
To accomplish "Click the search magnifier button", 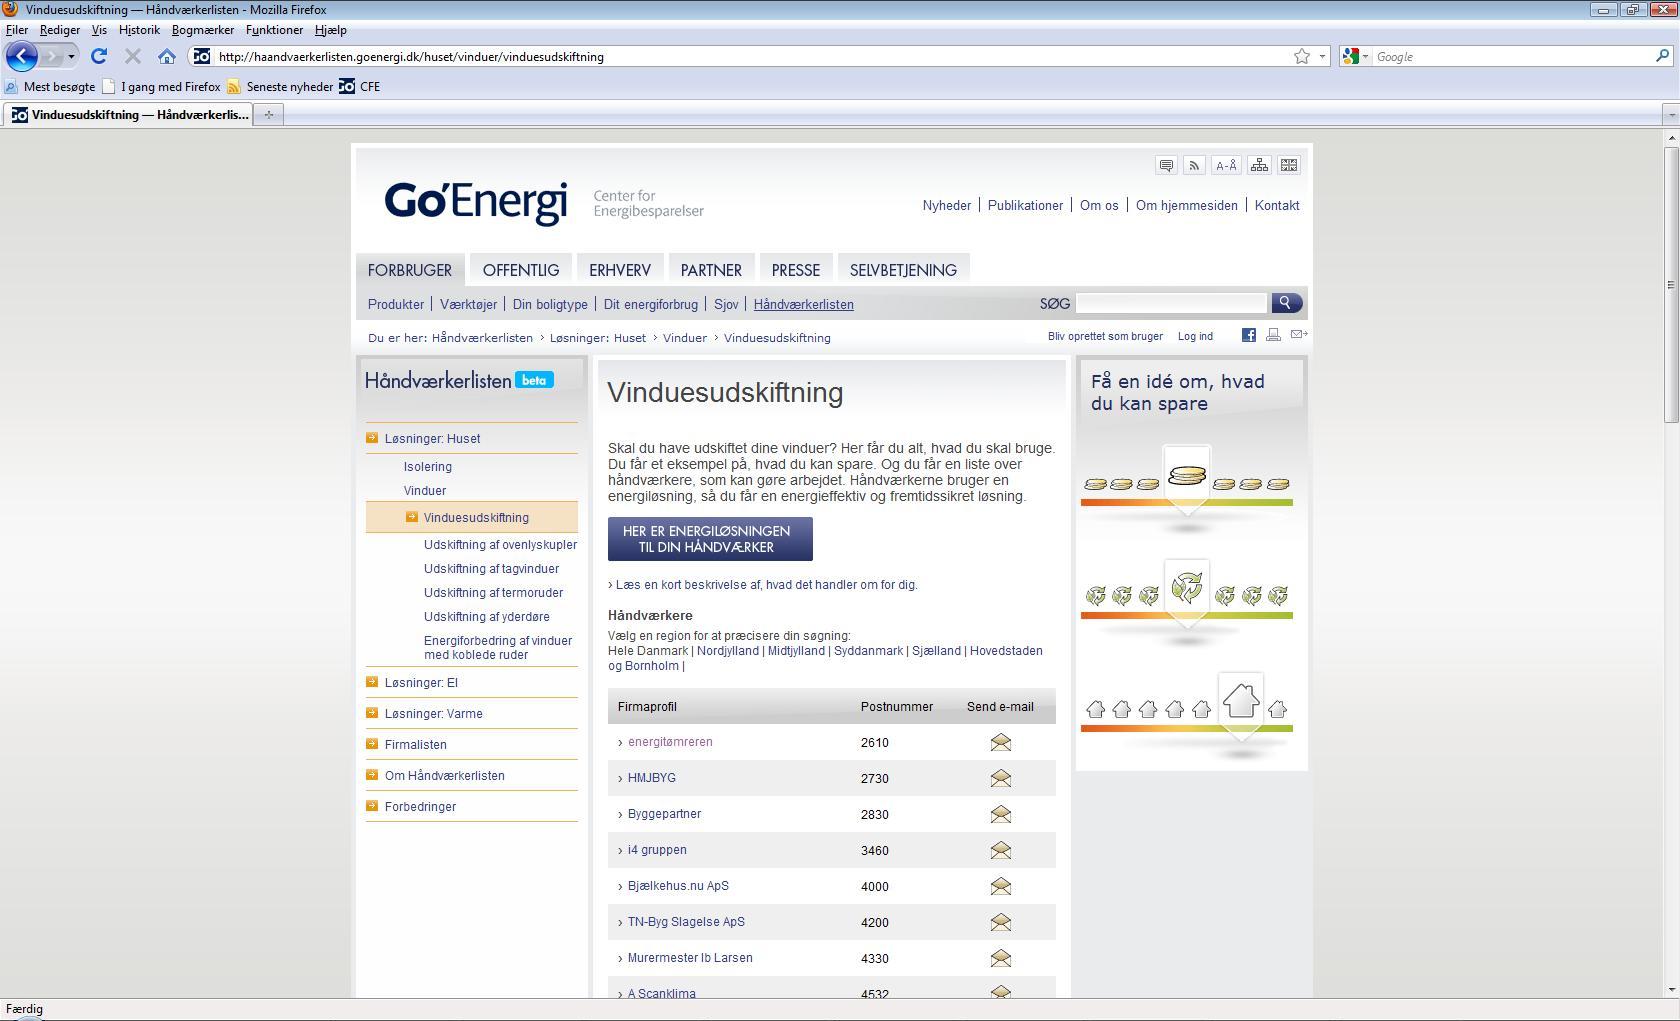I will tap(1286, 303).
